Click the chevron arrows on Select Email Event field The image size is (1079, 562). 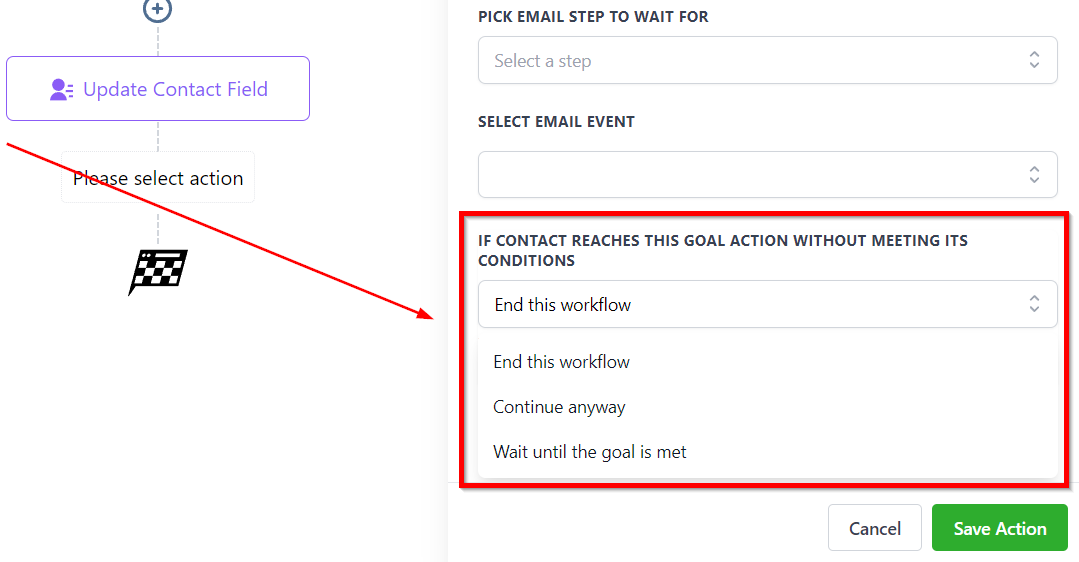point(1034,175)
